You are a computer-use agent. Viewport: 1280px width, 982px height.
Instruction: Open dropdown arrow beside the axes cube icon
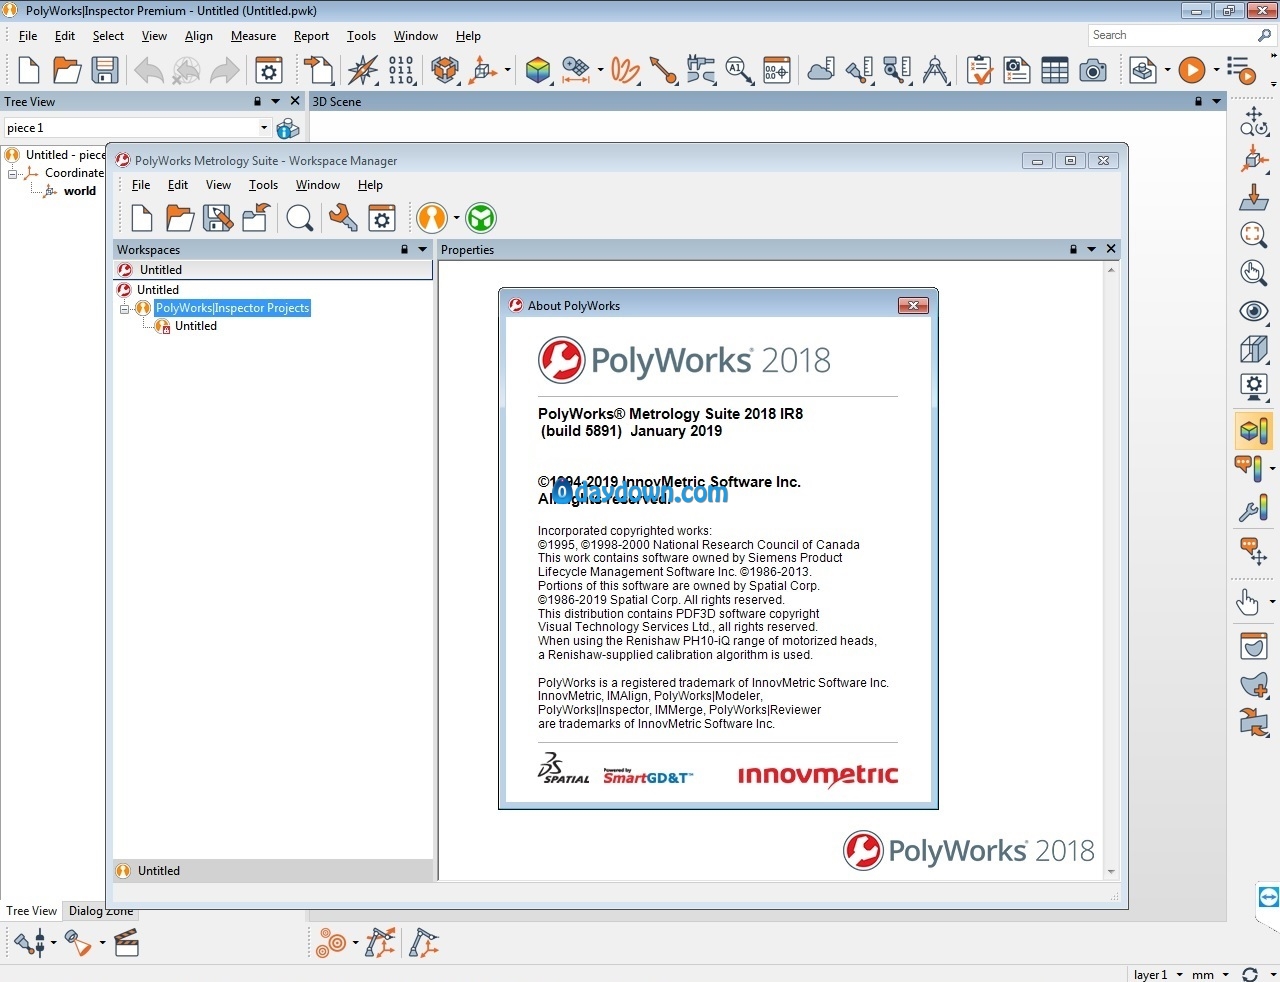507,70
